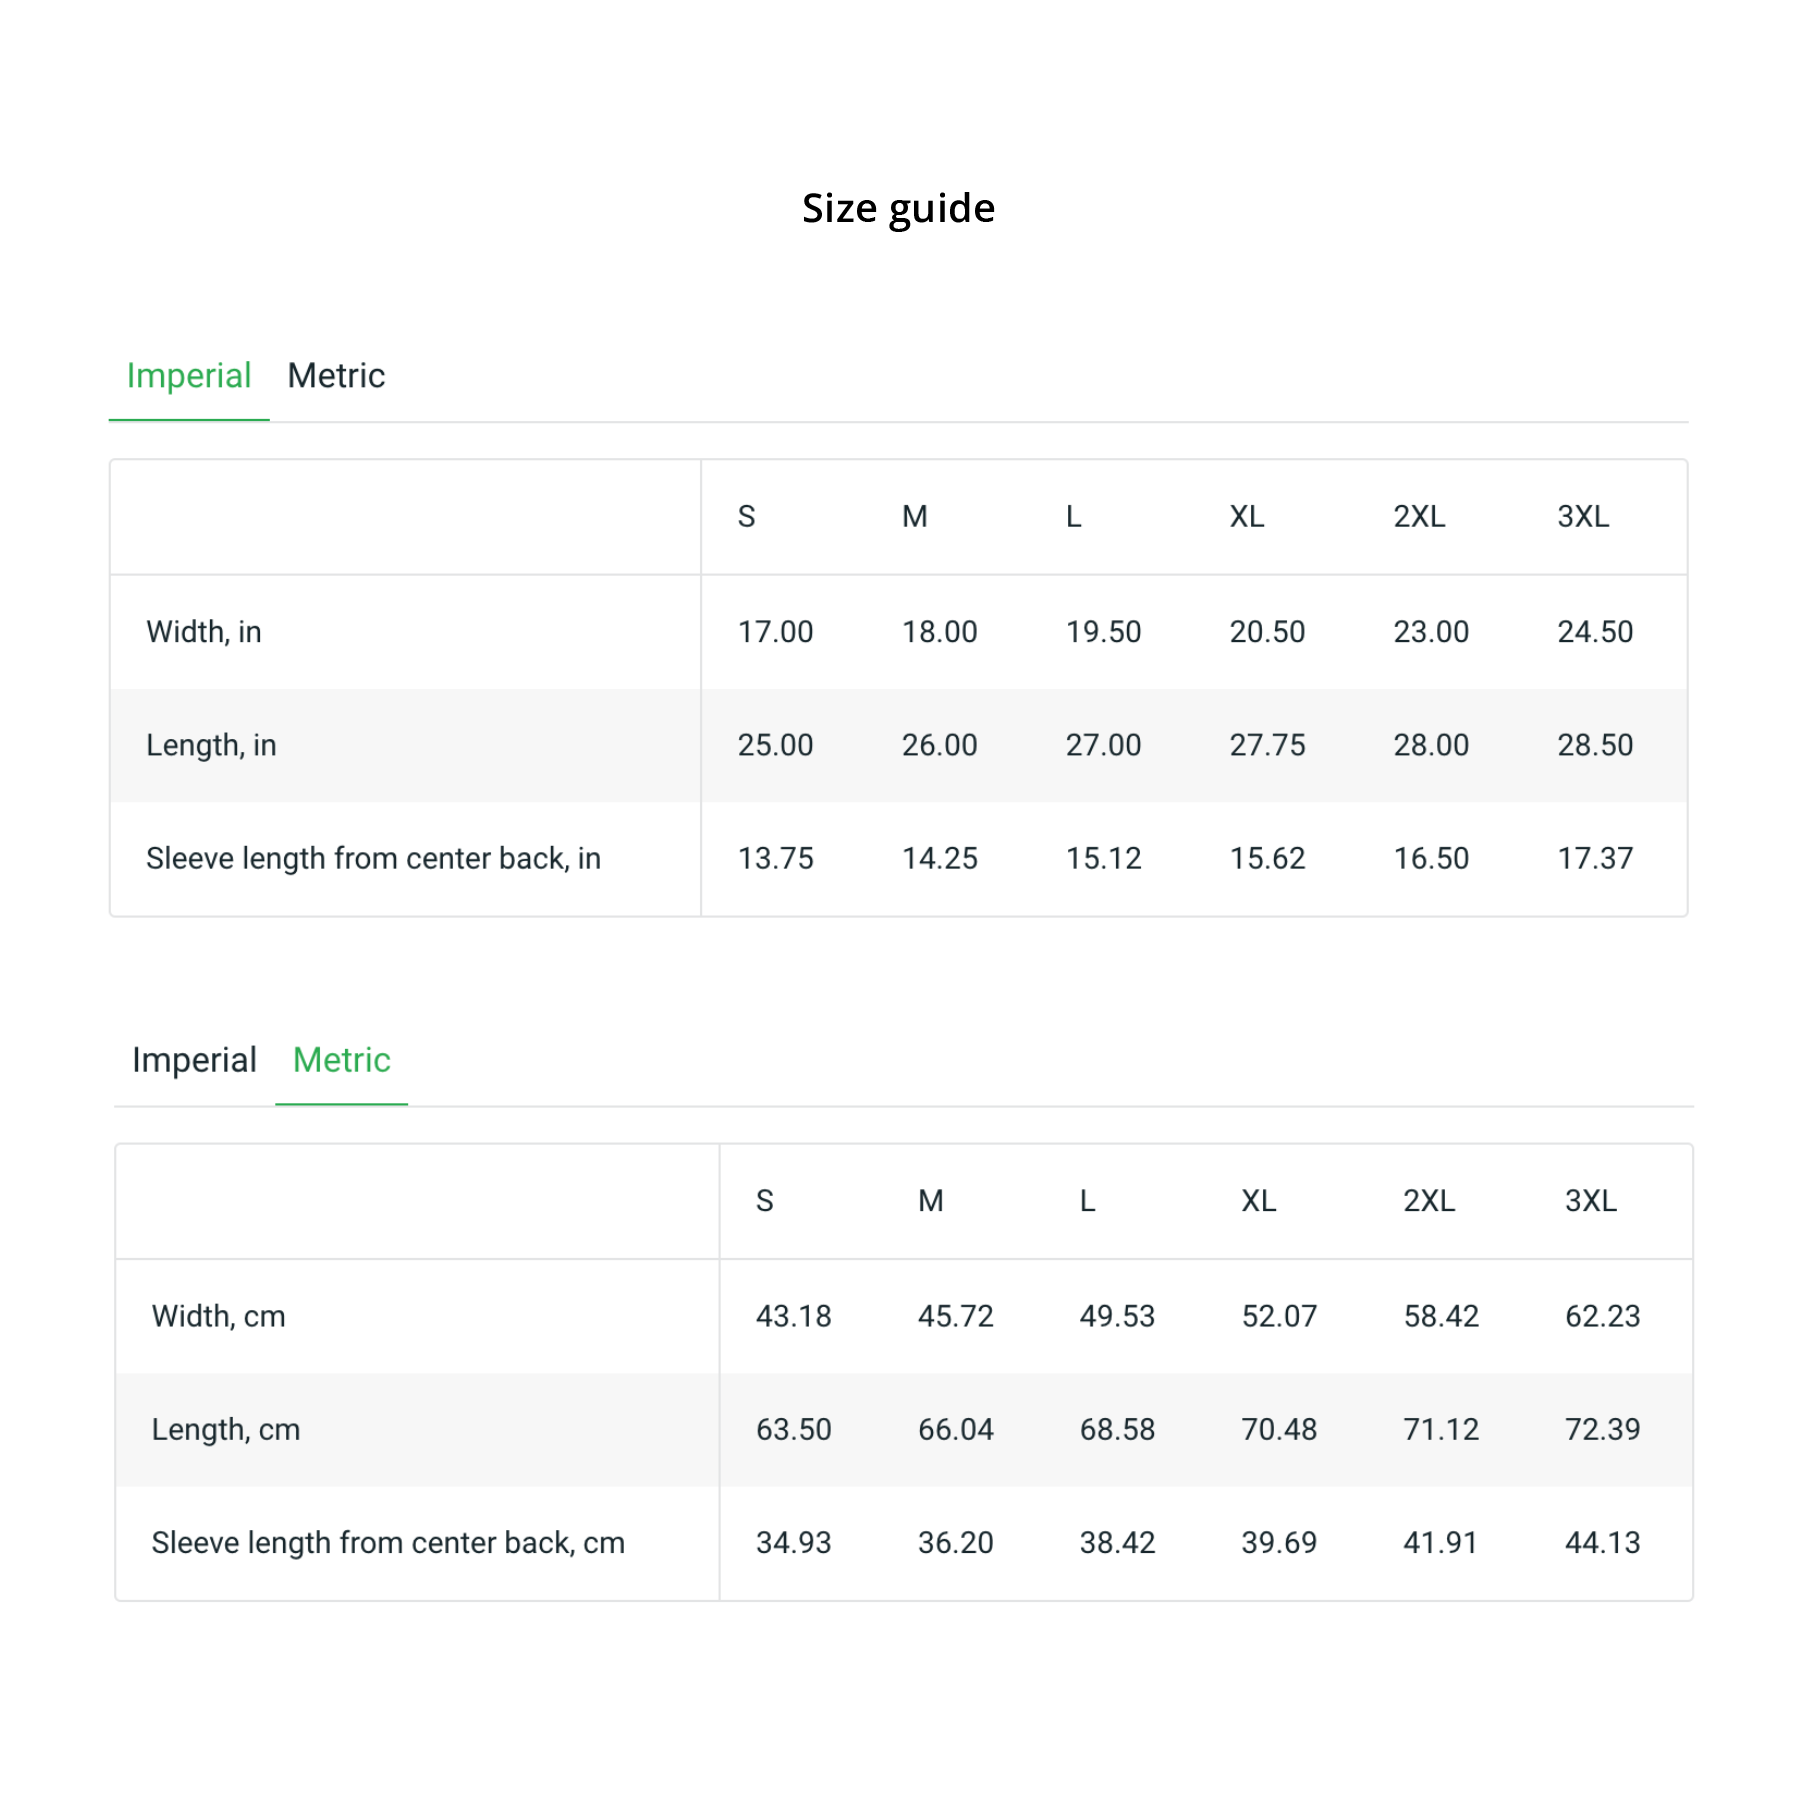Select the 44.13 sleeve length value
Screen dimensions: 1800x1800
click(x=1602, y=1543)
